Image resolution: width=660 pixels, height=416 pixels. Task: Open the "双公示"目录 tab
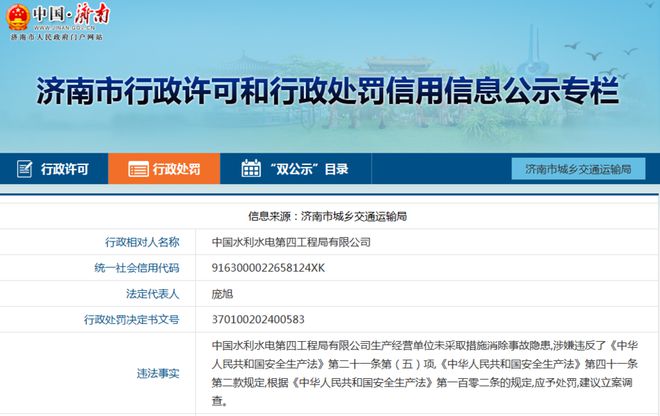point(295,169)
